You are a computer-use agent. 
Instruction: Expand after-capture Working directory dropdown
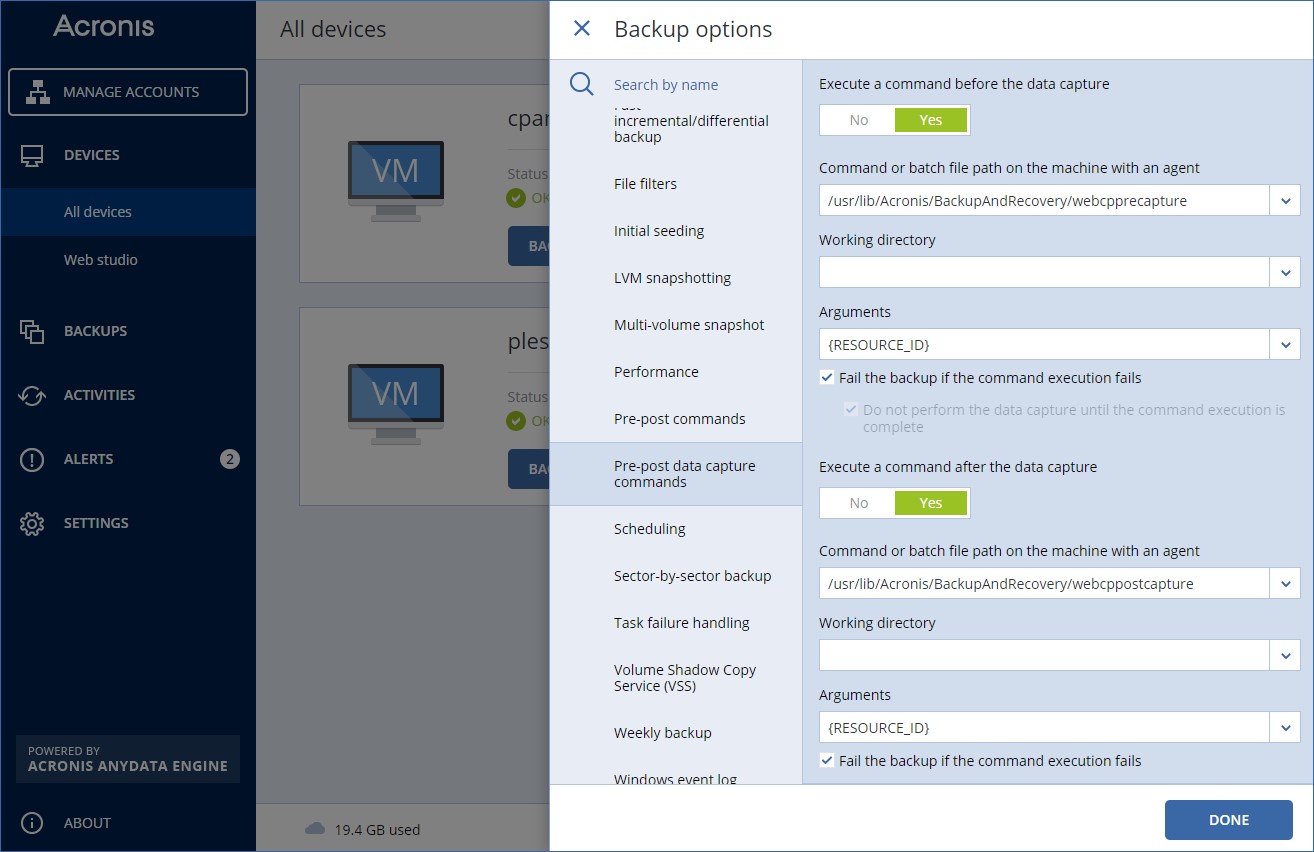[1285, 656]
